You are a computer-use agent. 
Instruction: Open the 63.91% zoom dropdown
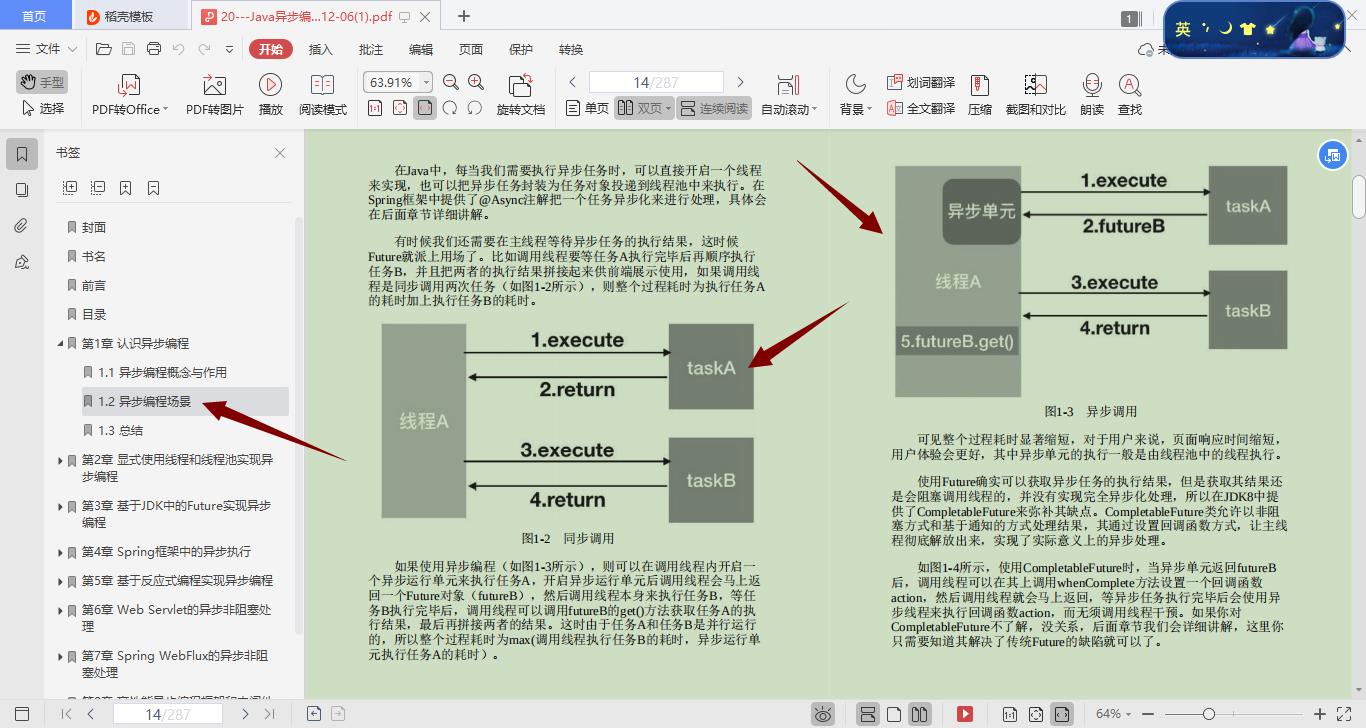pos(427,82)
